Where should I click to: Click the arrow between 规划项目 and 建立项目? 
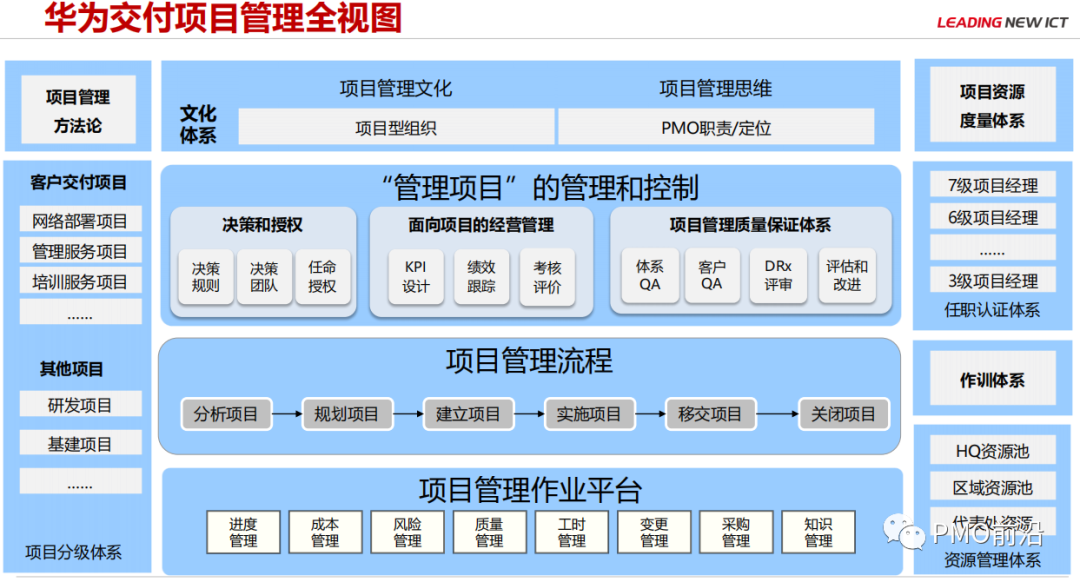click(x=409, y=413)
